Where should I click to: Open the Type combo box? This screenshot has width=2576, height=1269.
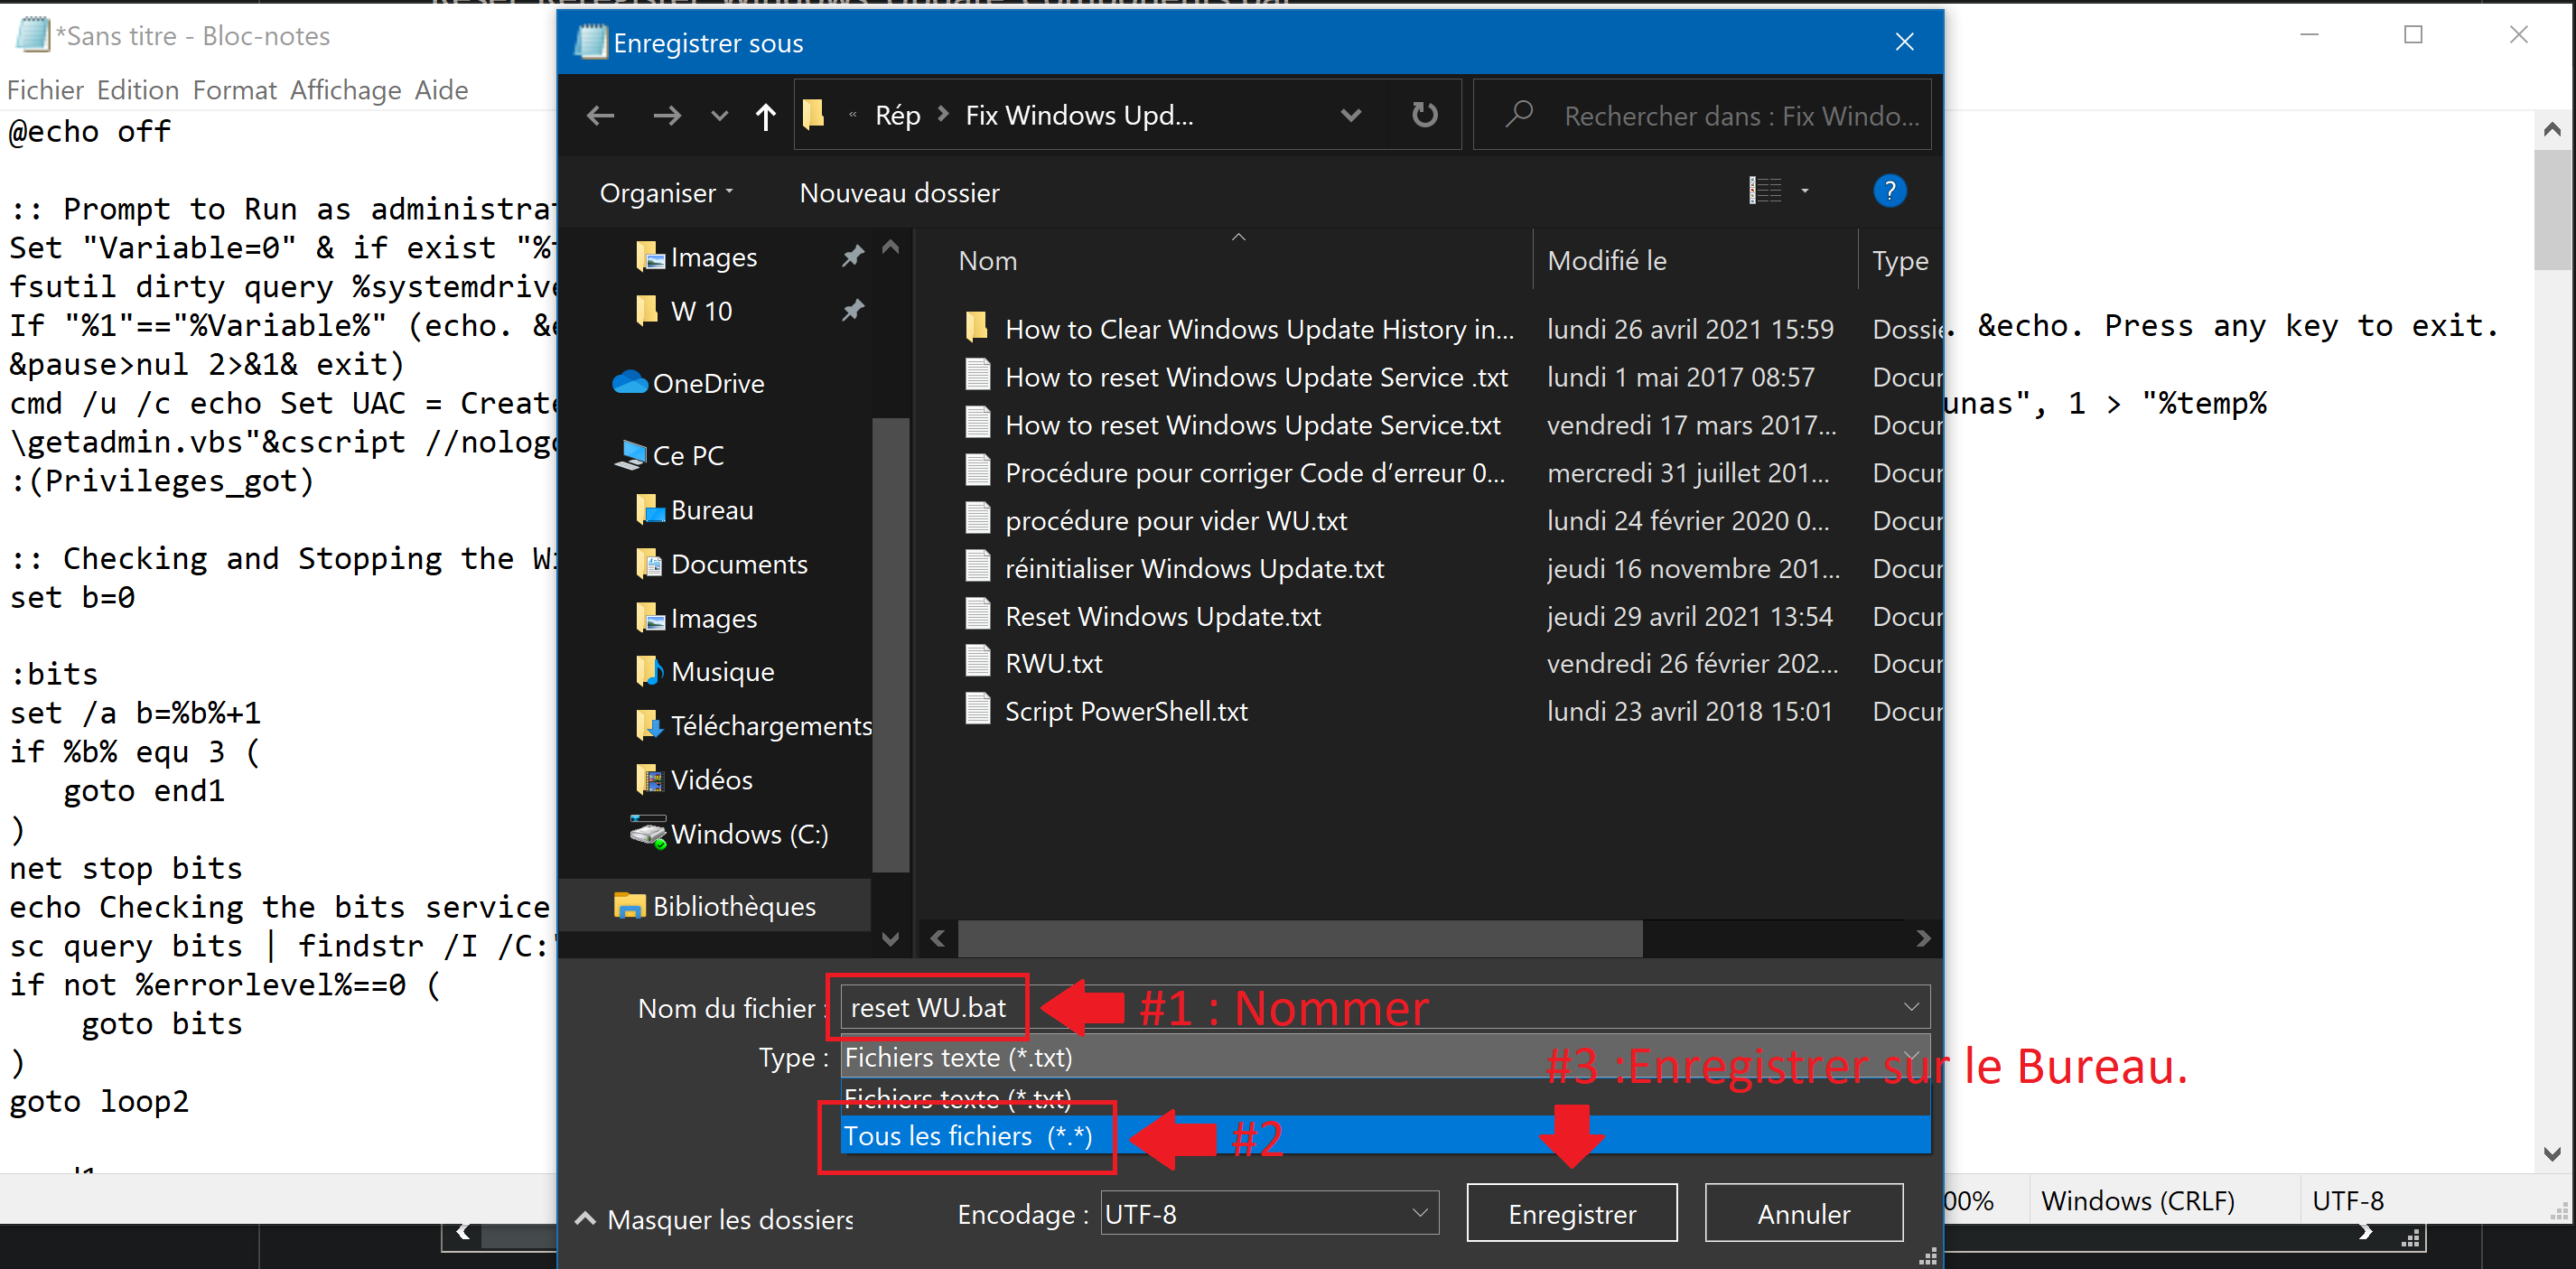click(x=1385, y=1057)
